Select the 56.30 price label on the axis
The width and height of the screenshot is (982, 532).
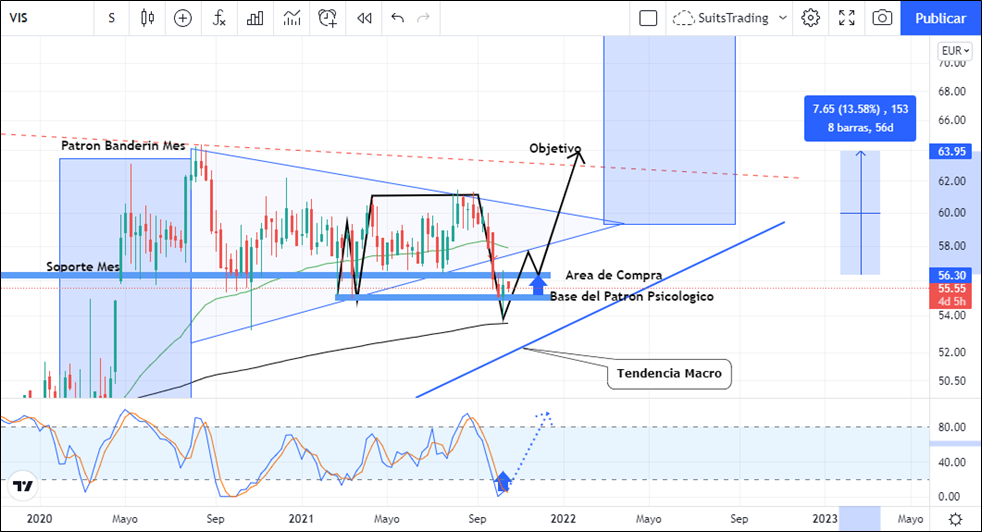(954, 273)
